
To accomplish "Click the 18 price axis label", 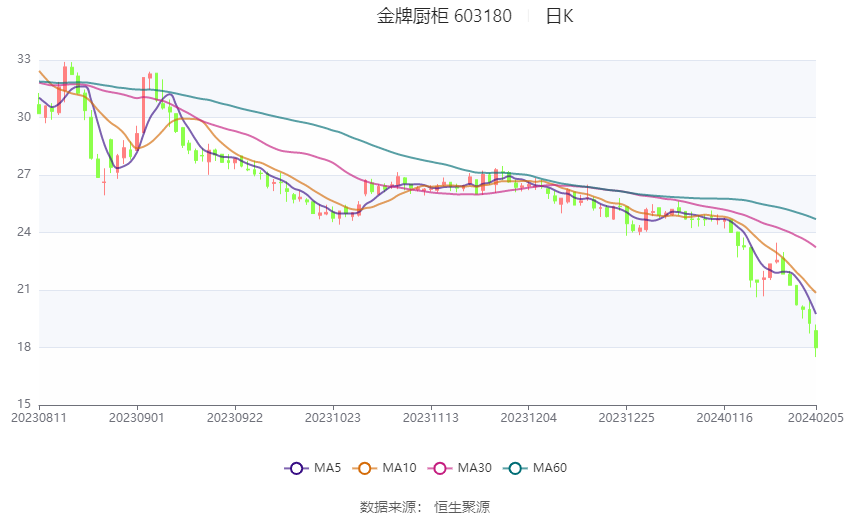I will 24,347.
